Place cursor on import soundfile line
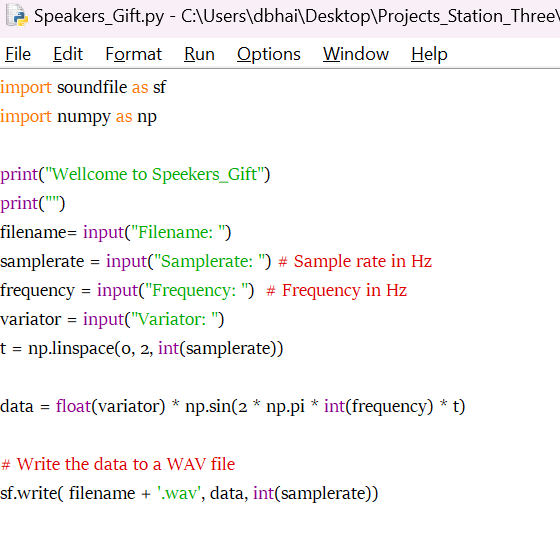The image size is (560, 556). tap(83, 87)
